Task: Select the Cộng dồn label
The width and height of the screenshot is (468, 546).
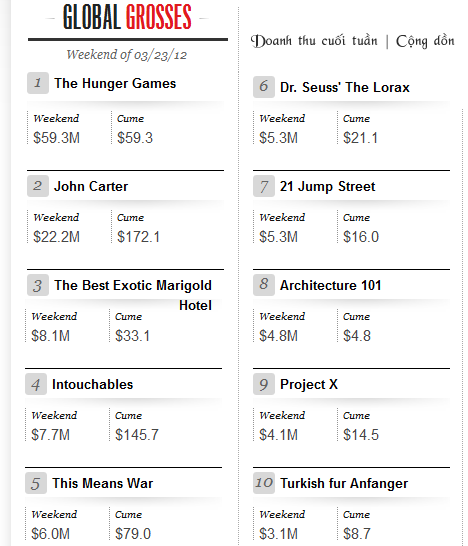Action: point(425,41)
